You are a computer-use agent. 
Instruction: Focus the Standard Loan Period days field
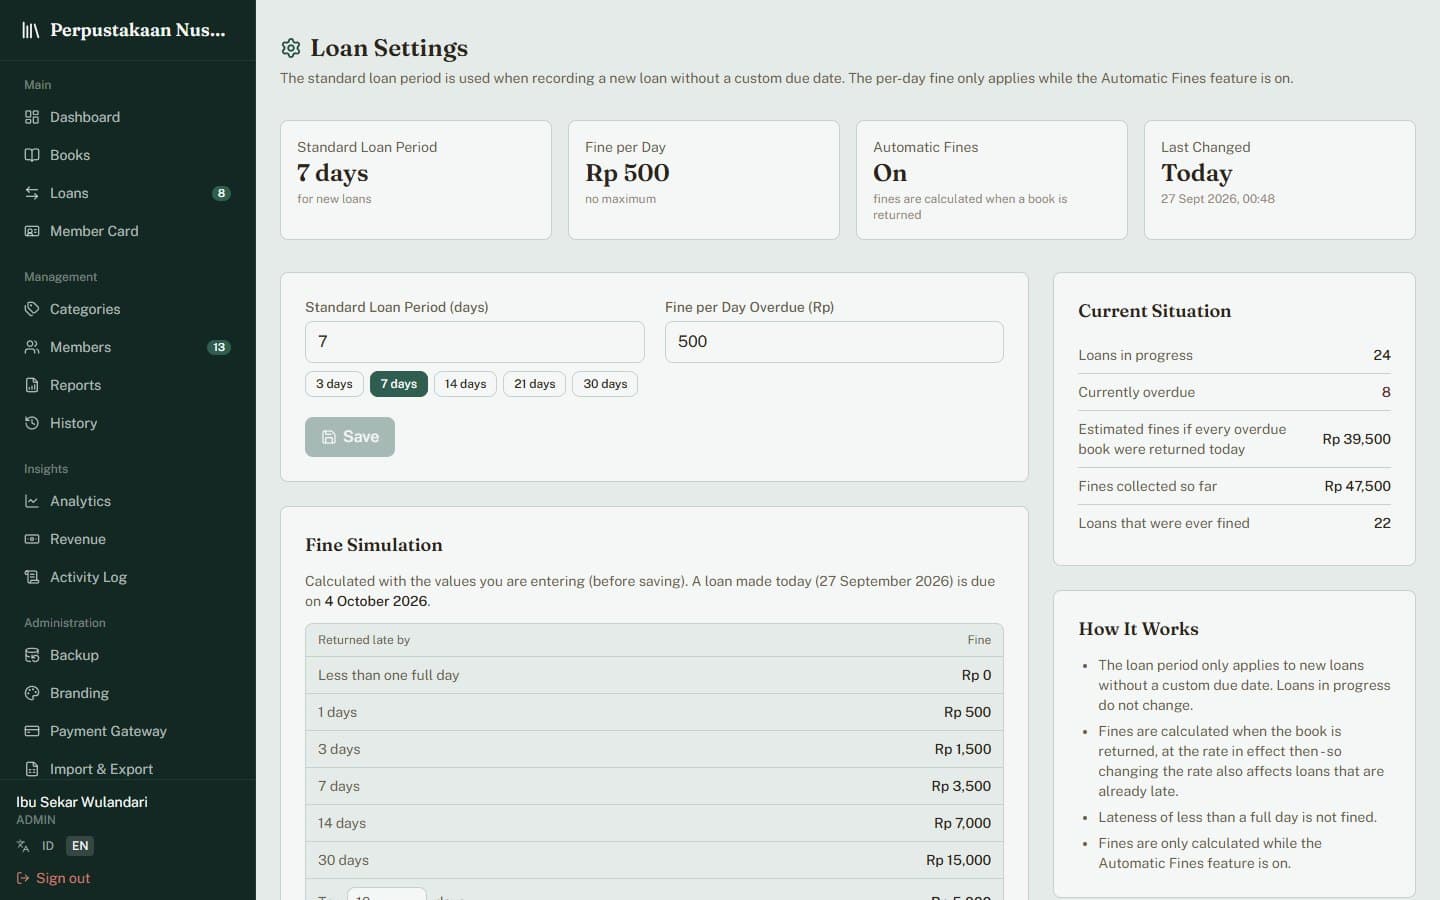475,342
